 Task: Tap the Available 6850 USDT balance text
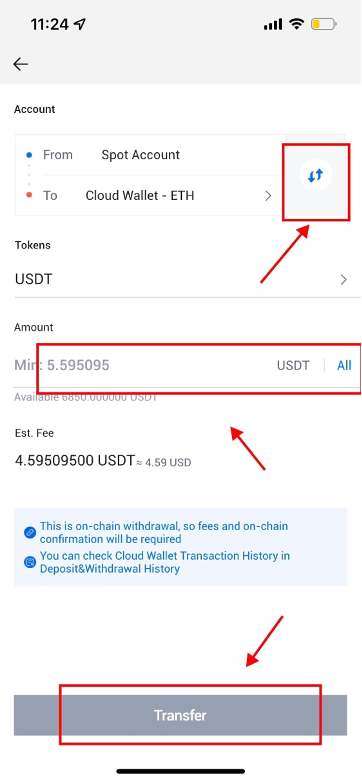point(86,397)
